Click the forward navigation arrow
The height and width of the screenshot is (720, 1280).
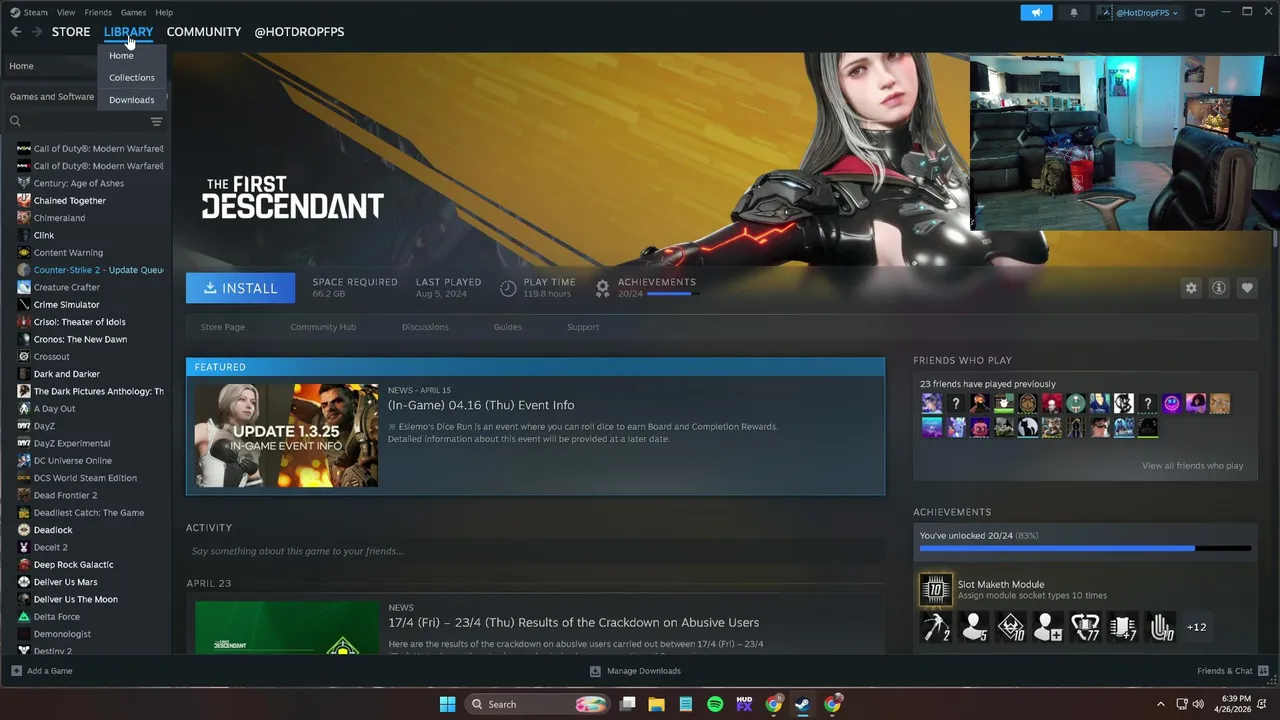click(x=36, y=32)
